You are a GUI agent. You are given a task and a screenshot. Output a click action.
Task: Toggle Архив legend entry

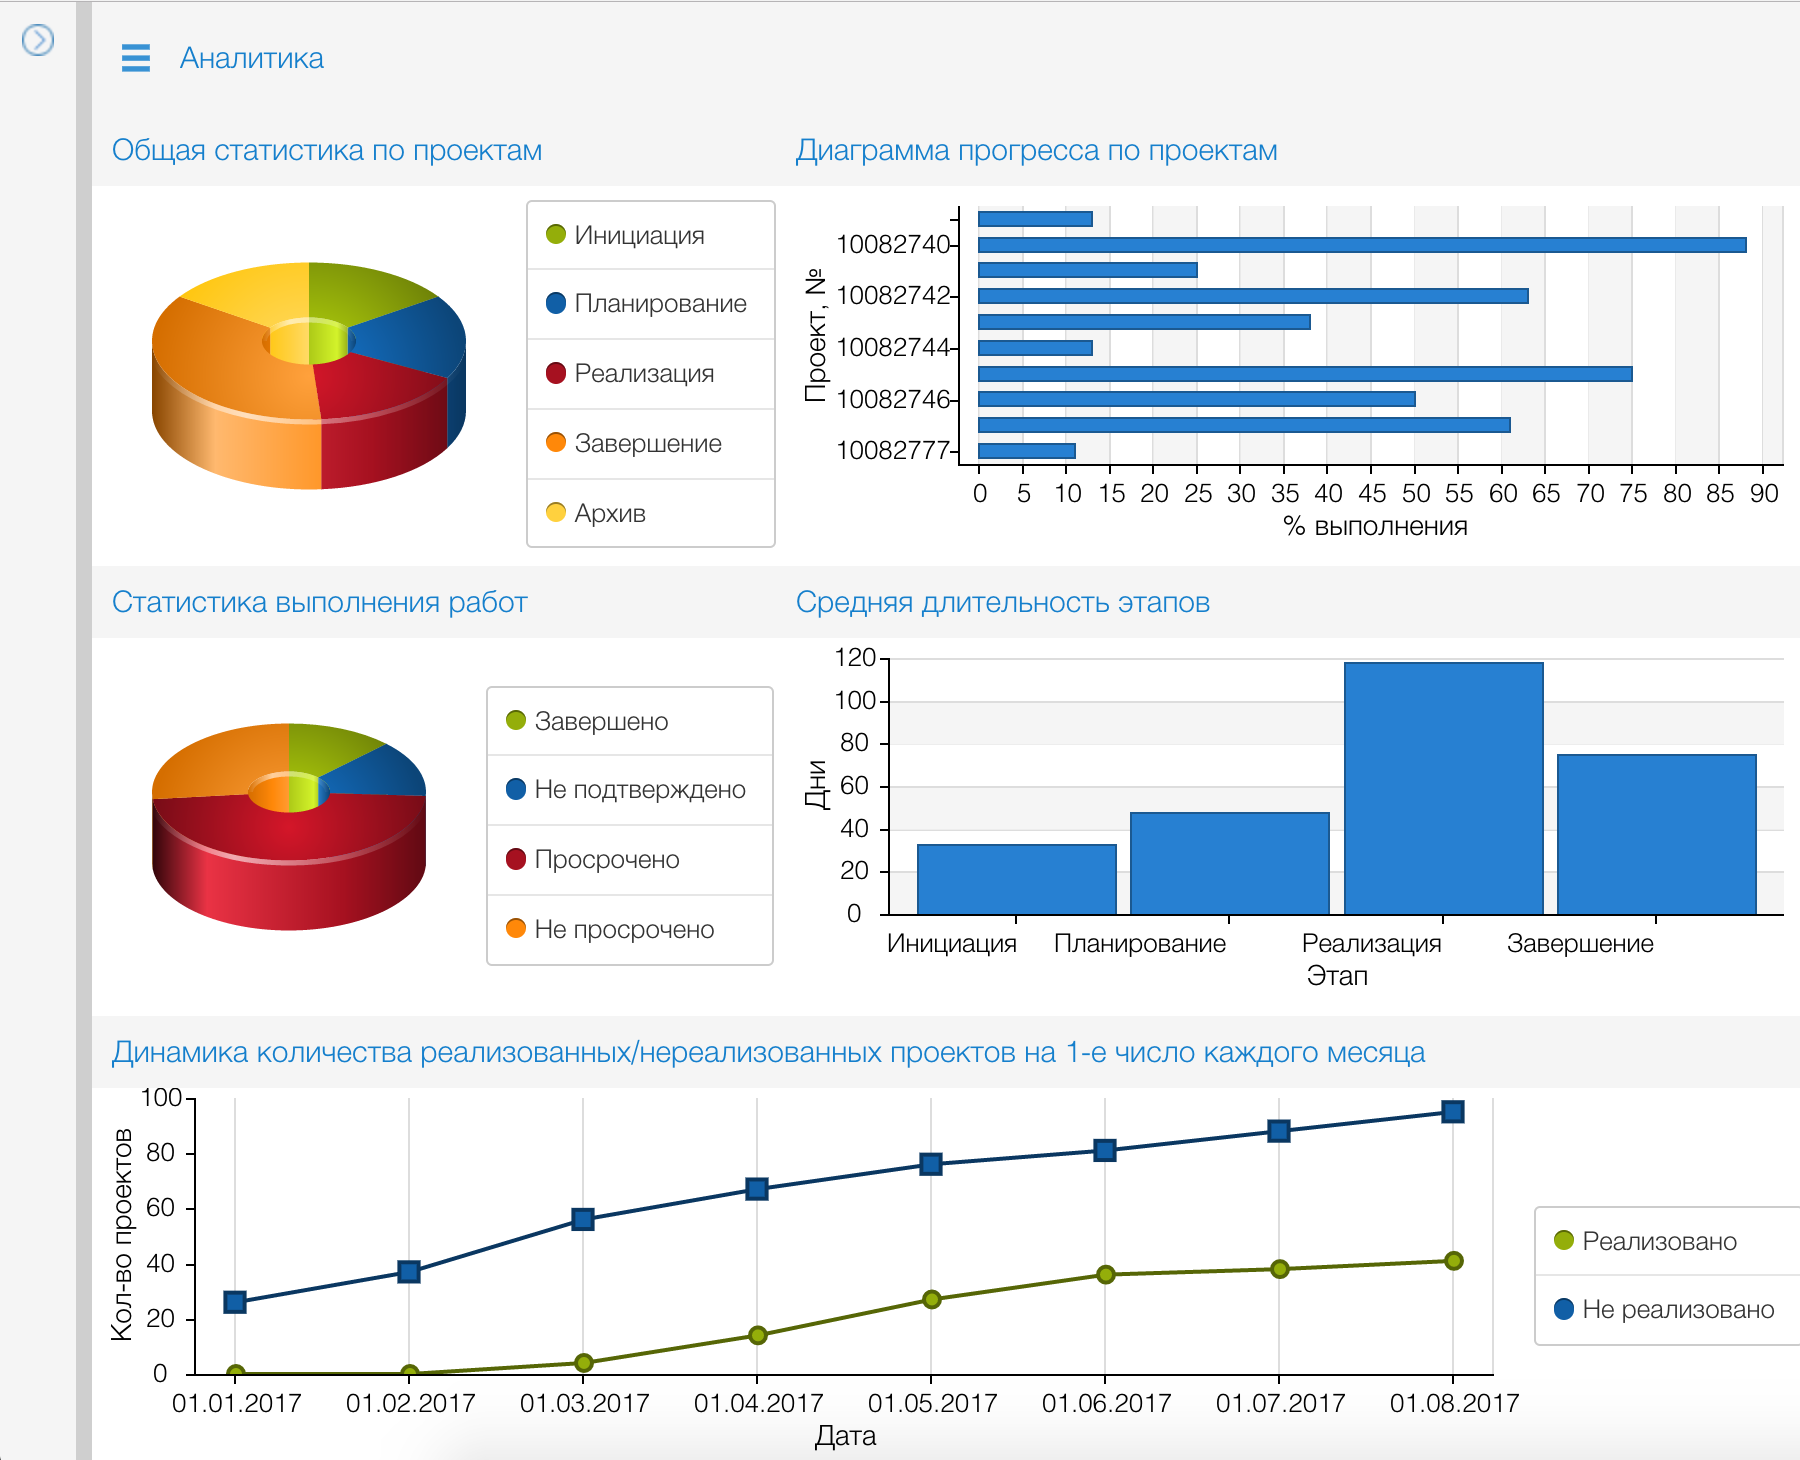(x=609, y=513)
